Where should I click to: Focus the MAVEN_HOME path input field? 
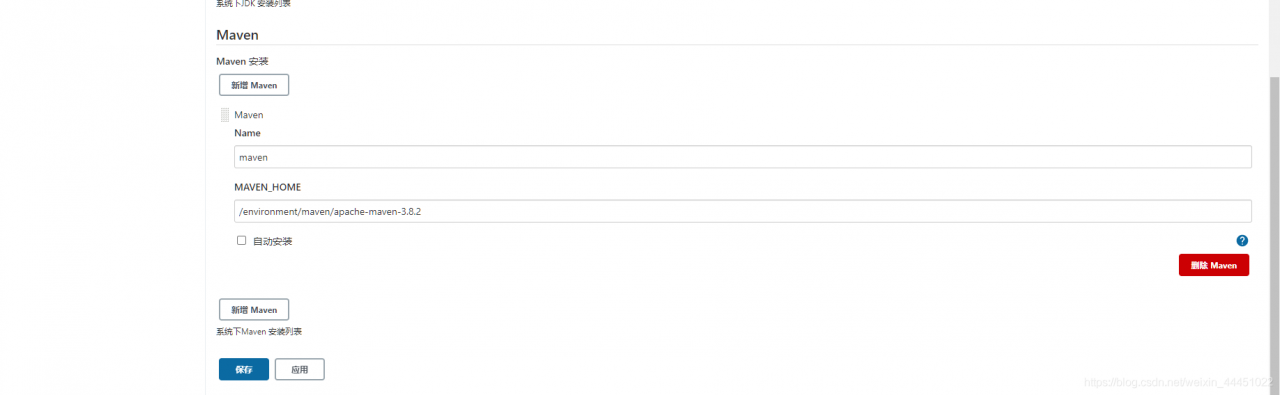click(743, 211)
